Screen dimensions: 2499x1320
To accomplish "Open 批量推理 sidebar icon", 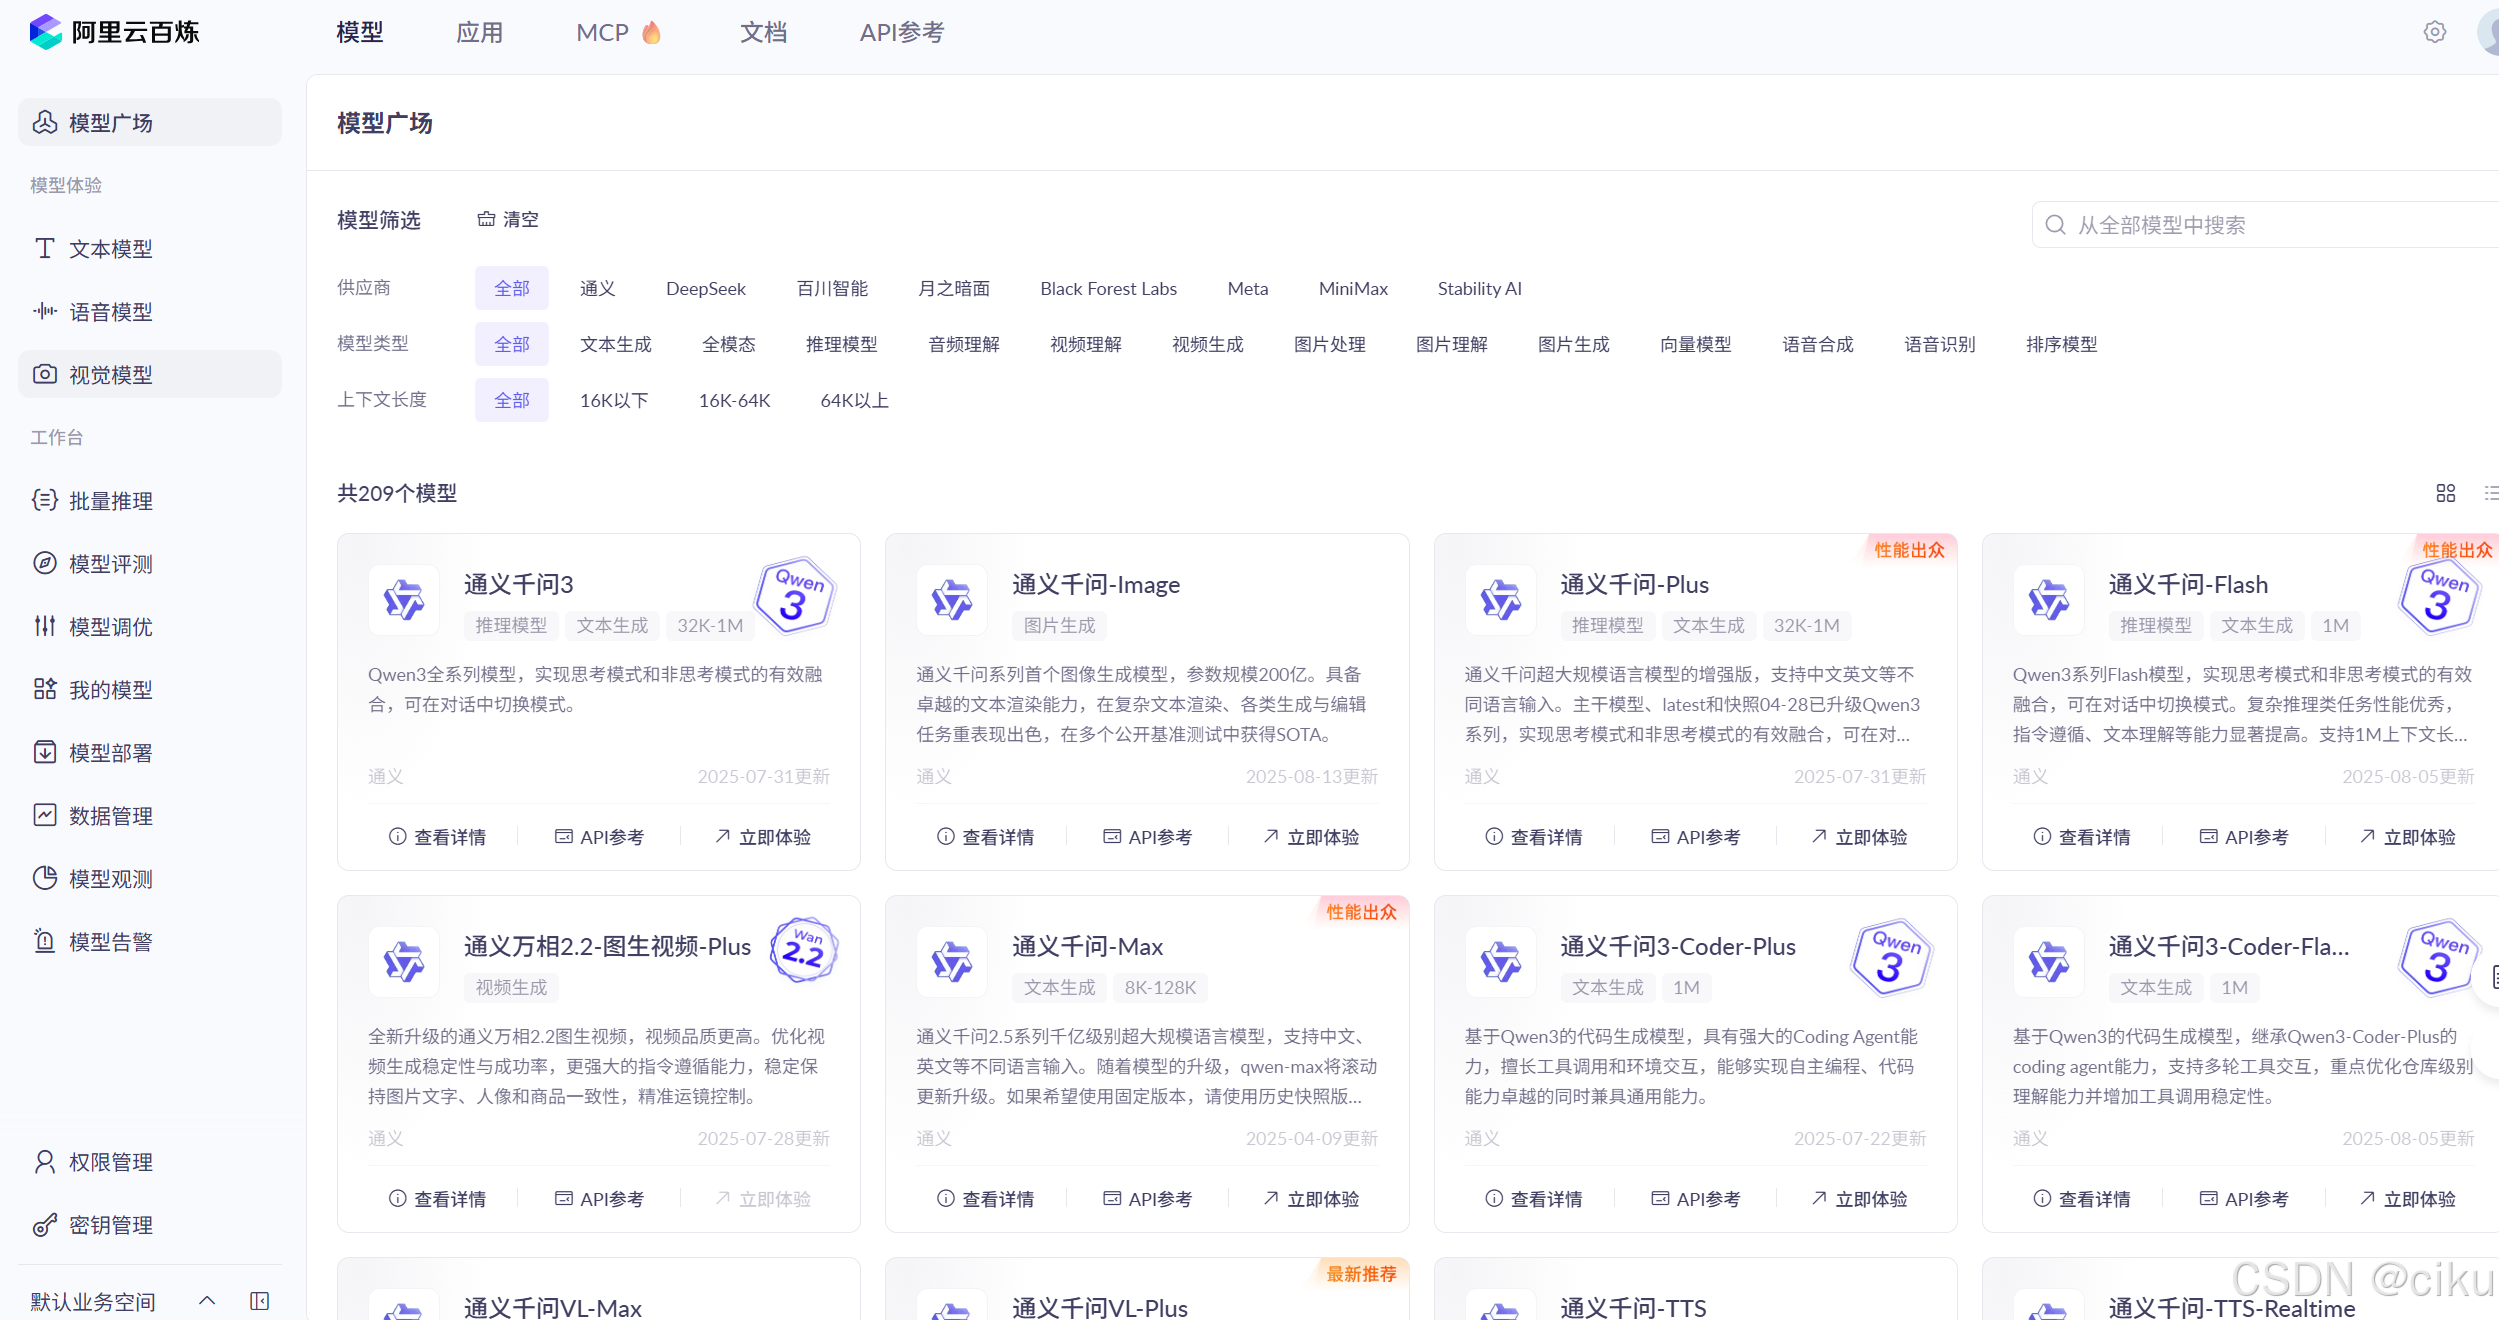I will [45, 500].
